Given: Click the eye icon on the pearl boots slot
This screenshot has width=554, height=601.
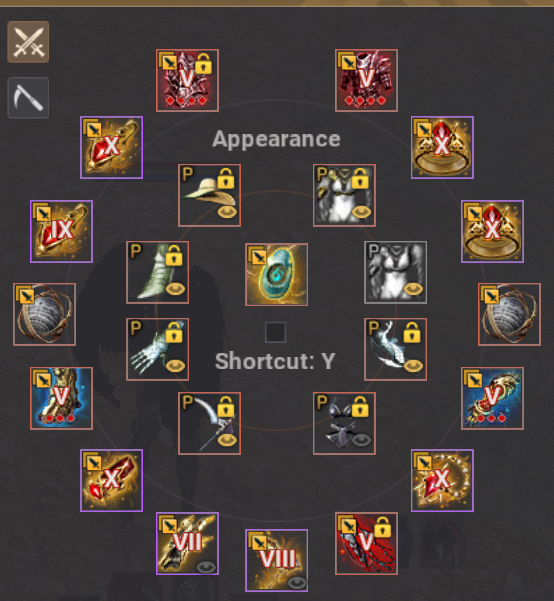Looking at the screenshot, I should click(175, 289).
